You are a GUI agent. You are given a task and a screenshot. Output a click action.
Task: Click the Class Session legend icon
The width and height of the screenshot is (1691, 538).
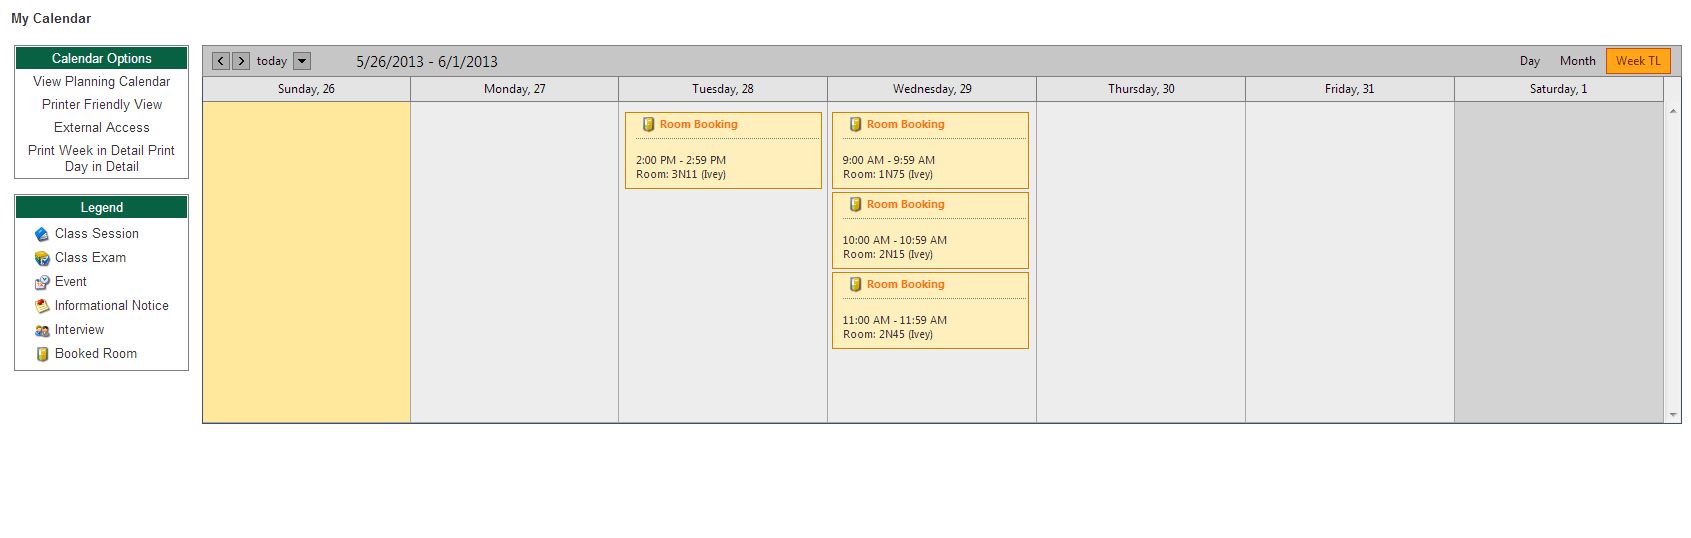pos(42,234)
